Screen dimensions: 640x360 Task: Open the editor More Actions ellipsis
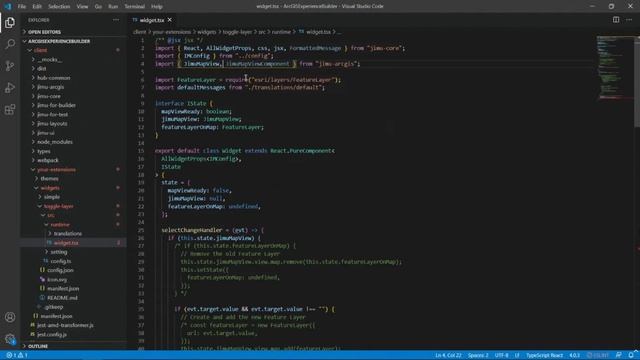click(629, 20)
